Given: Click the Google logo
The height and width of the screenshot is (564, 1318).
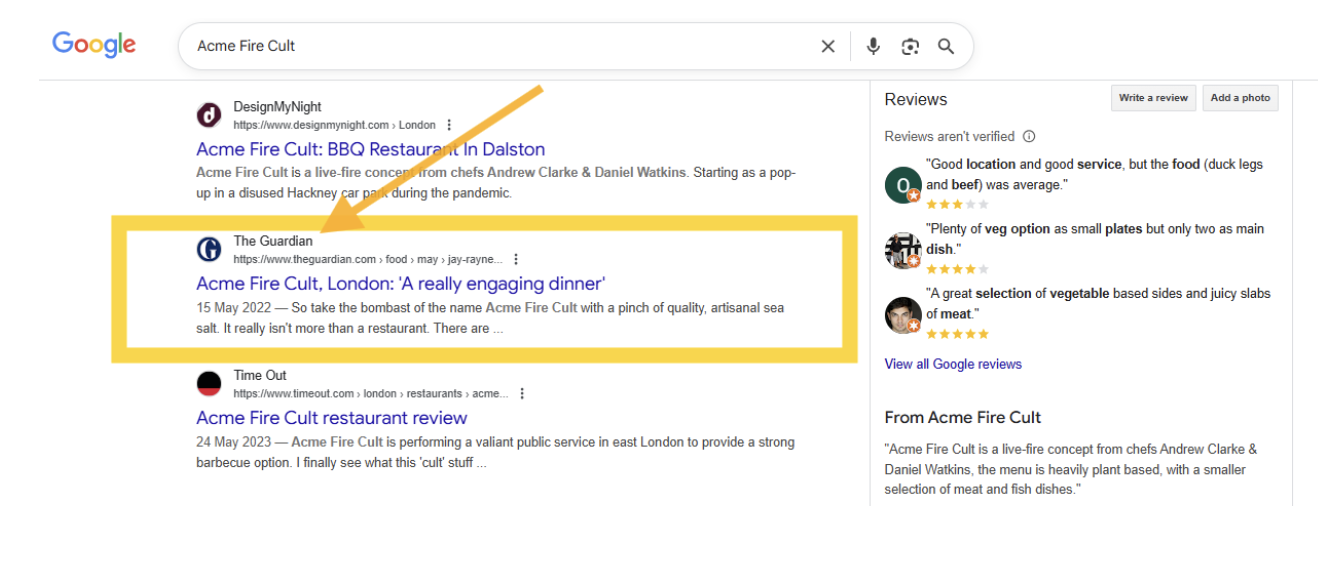Looking at the screenshot, I should pyautogui.click(x=94, y=45).
